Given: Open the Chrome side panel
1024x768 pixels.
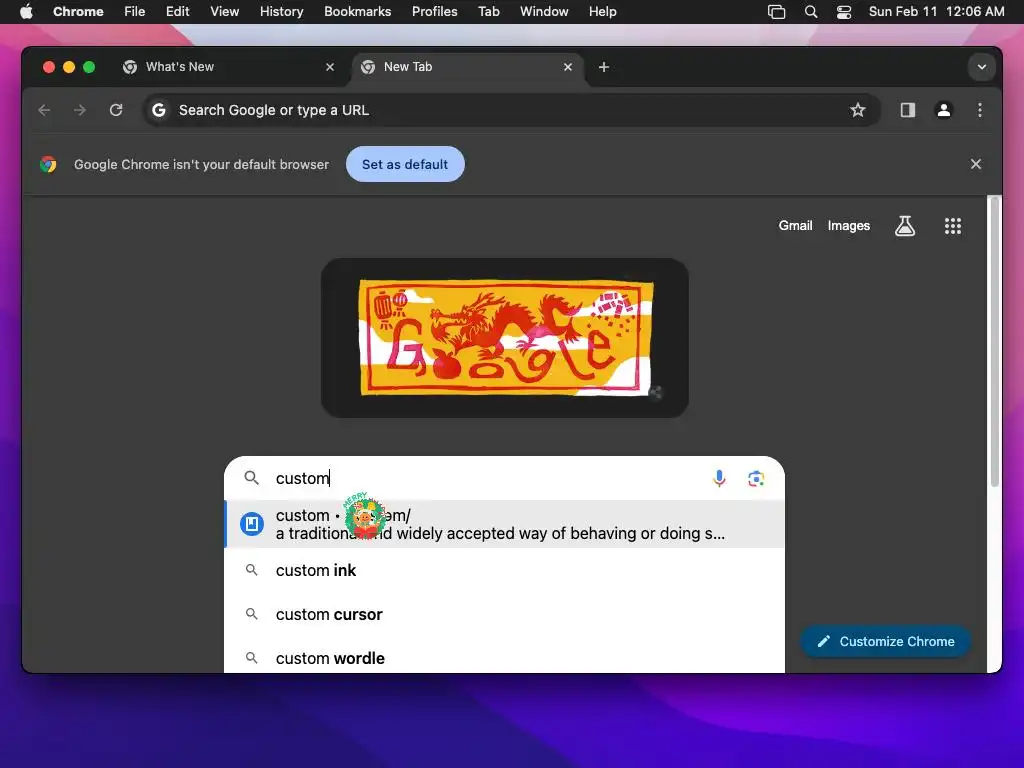Looking at the screenshot, I should (x=908, y=110).
